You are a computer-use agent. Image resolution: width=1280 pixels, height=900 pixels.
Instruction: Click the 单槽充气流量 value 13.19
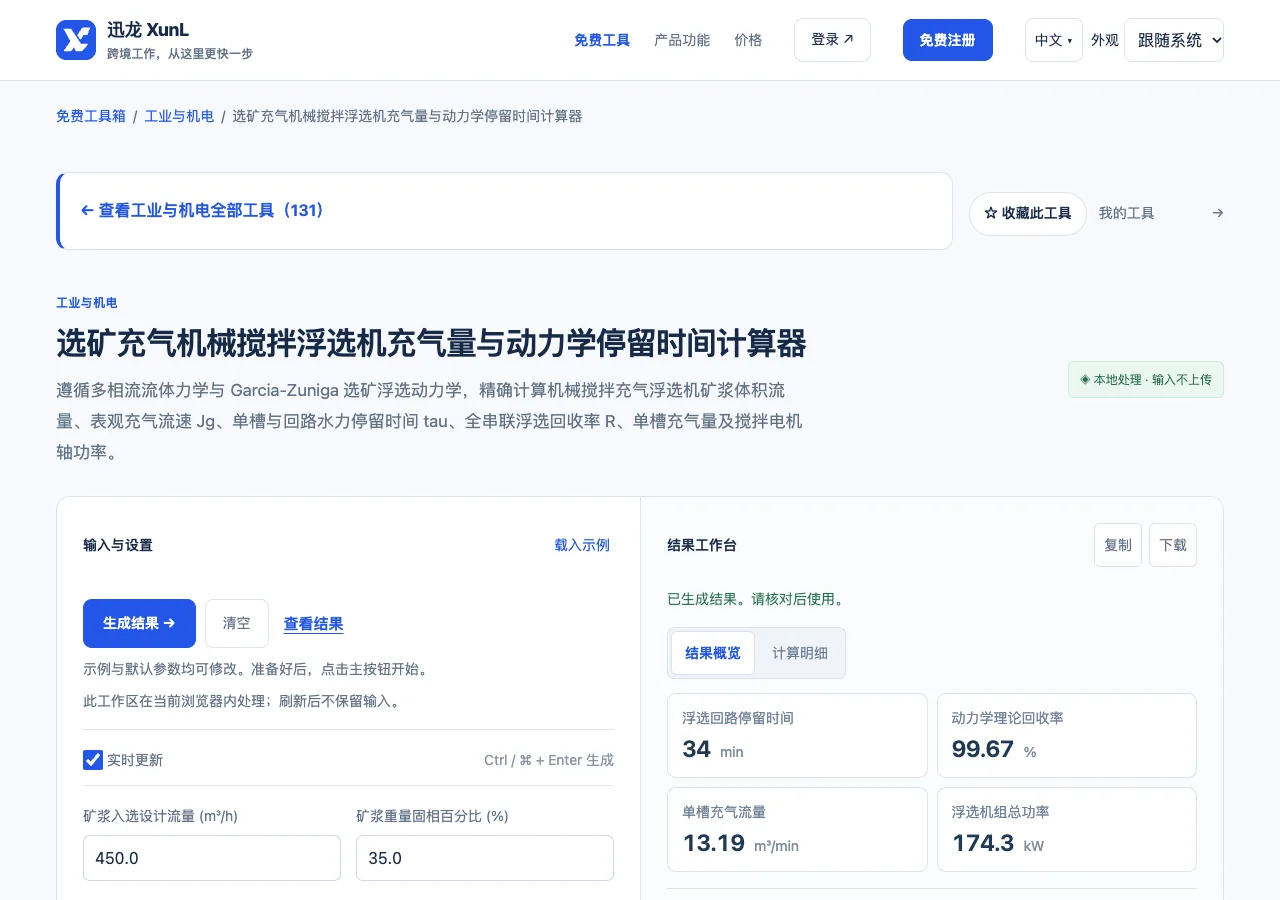(x=714, y=843)
